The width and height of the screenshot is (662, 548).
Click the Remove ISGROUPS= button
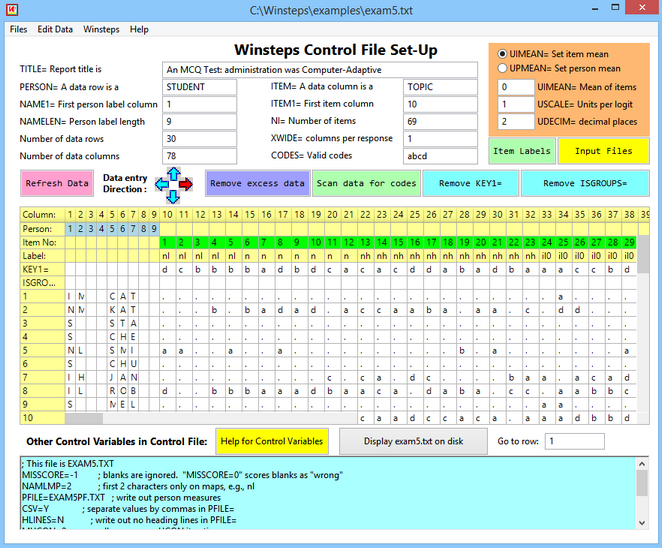pos(585,183)
